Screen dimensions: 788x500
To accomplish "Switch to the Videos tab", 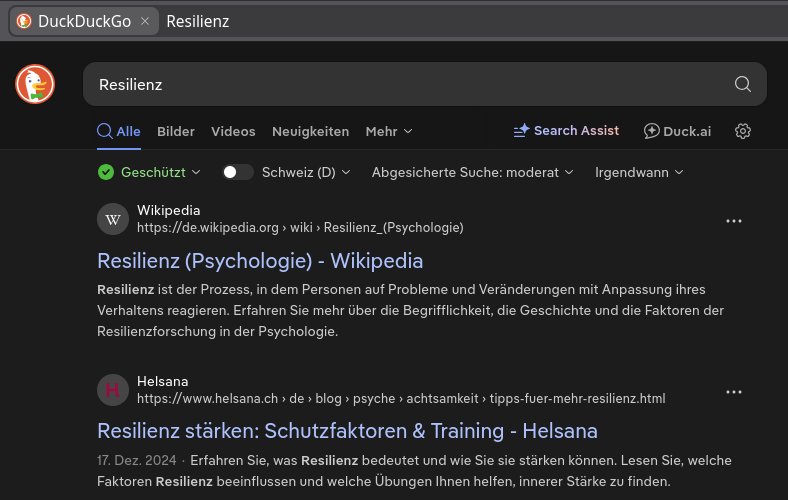I will pyautogui.click(x=233, y=131).
